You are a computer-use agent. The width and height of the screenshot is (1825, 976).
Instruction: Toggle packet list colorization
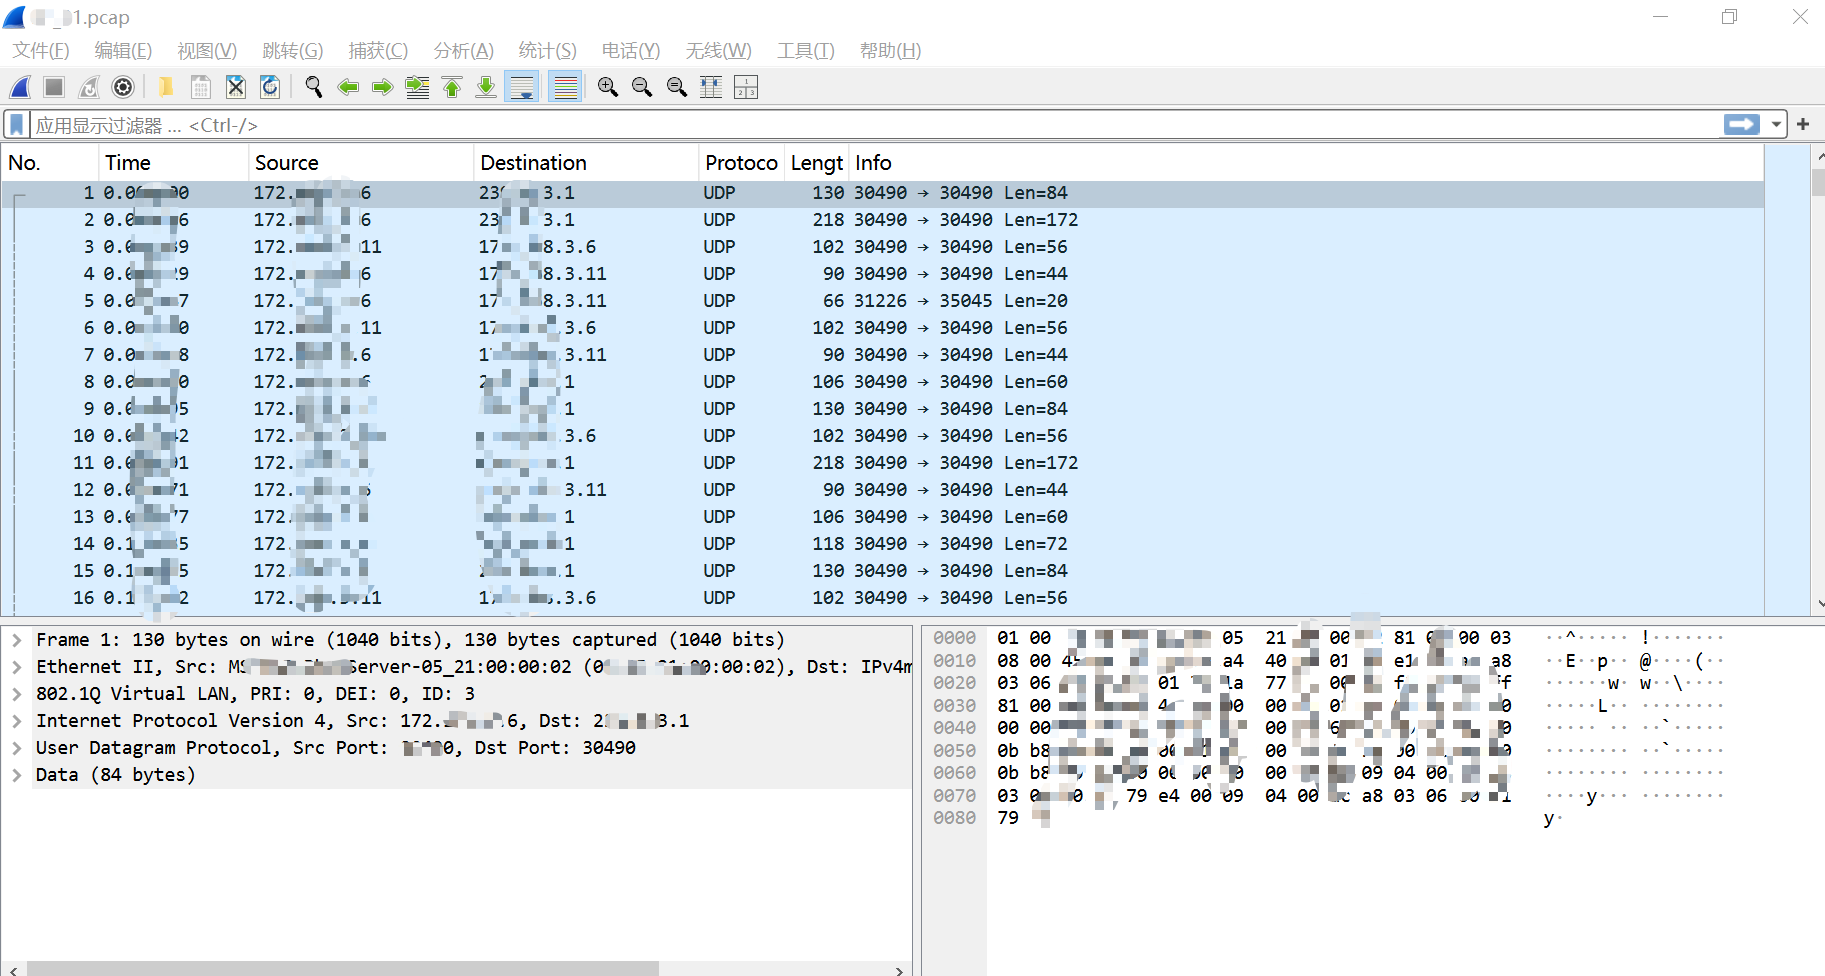pyautogui.click(x=566, y=88)
